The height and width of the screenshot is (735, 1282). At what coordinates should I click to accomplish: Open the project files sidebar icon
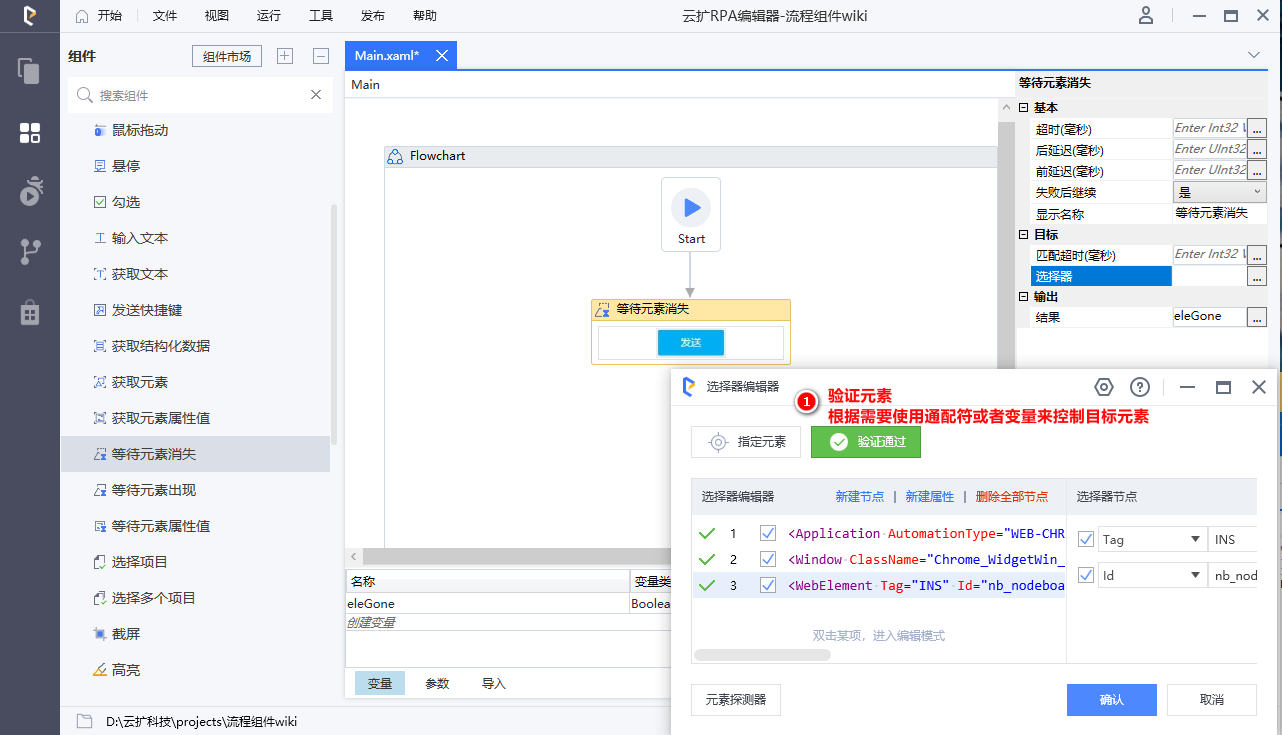click(30, 72)
